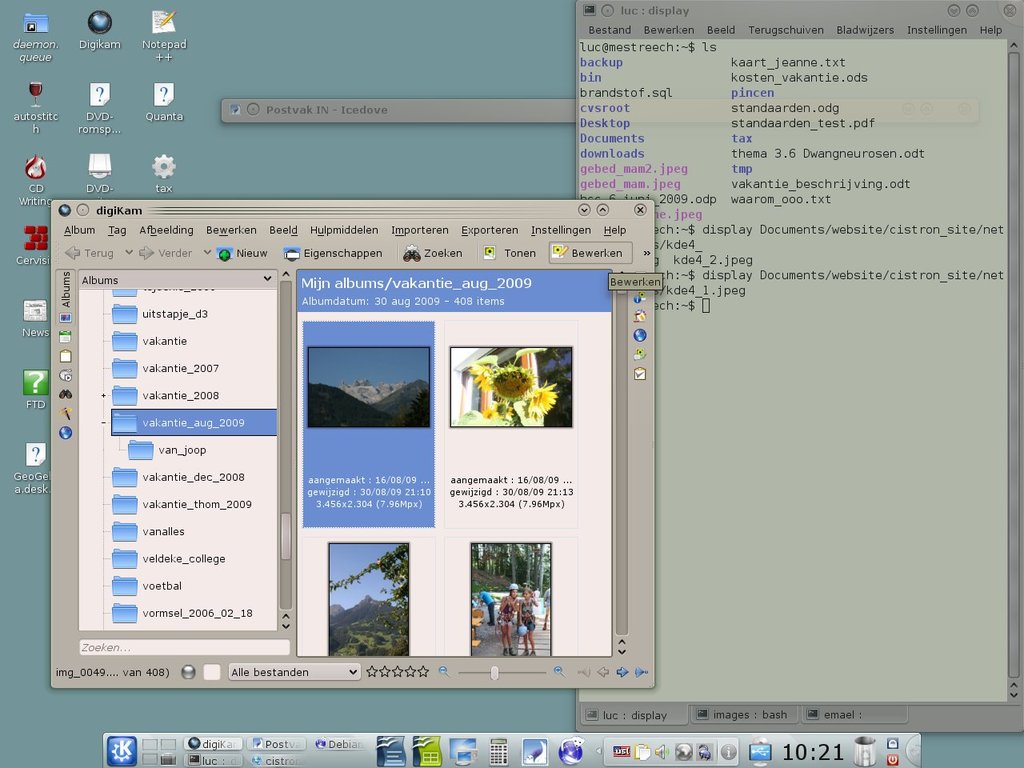Screen dimensions: 1024x768
Task: Click the volume speaker tray icon
Action: coord(662,752)
